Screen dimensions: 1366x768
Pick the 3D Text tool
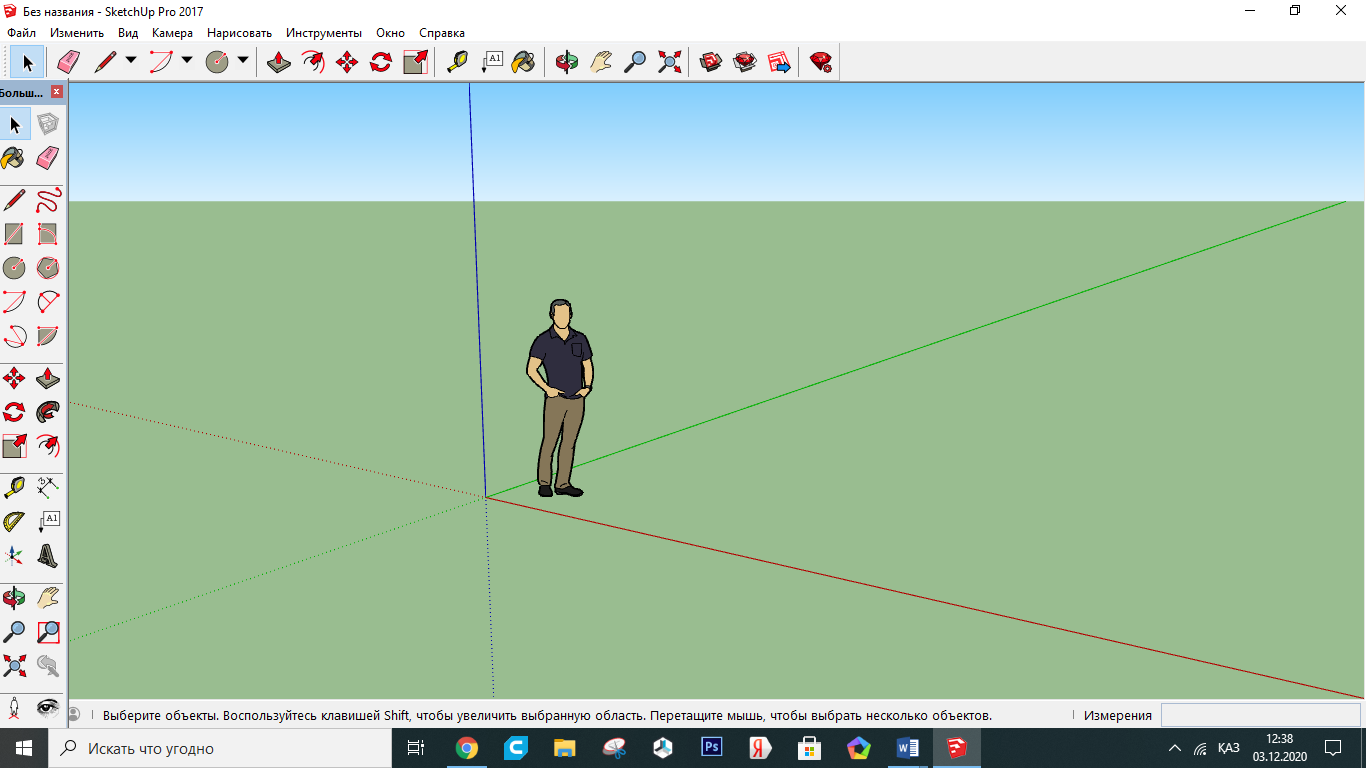point(48,555)
